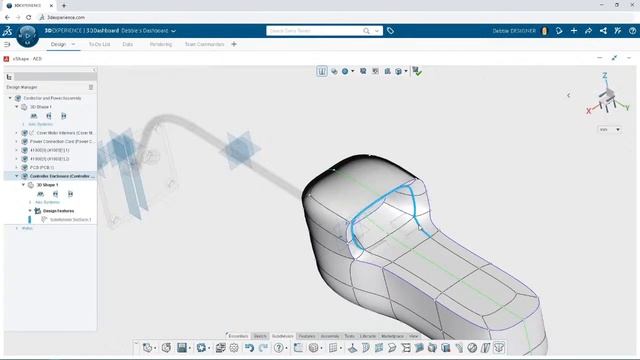The image size is (640, 360).
Task: Select the Features toolbar tab
Action: point(307,336)
